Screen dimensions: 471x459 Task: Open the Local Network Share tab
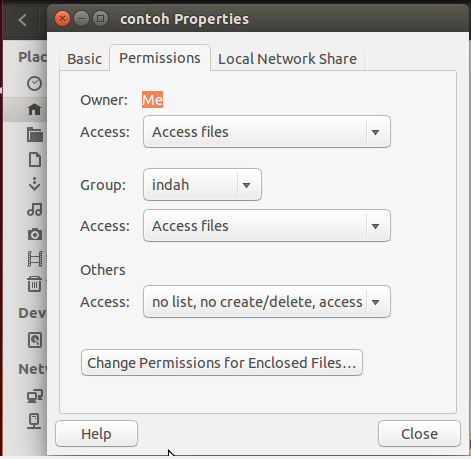coord(287,59)
